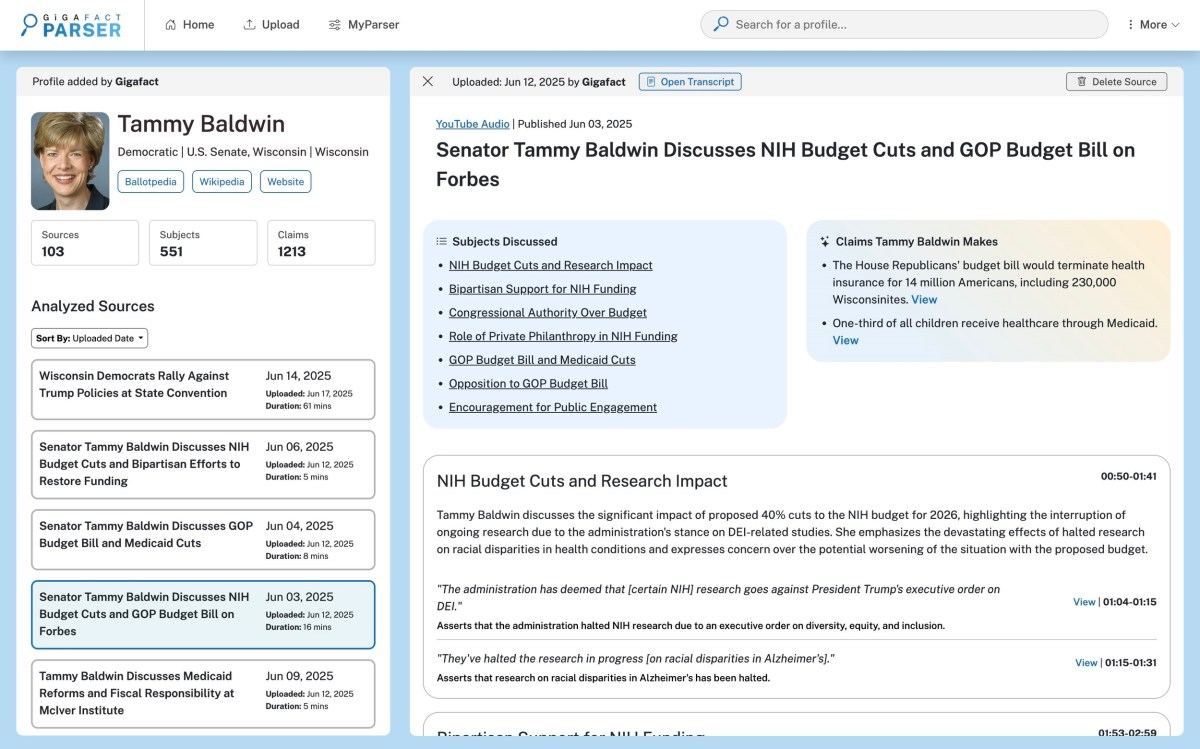Image resolution: width=1200 pixels, height=749 pixels.
Task: Jump to Encouragement for Public Engagement
Action: [x=553, y=407]
